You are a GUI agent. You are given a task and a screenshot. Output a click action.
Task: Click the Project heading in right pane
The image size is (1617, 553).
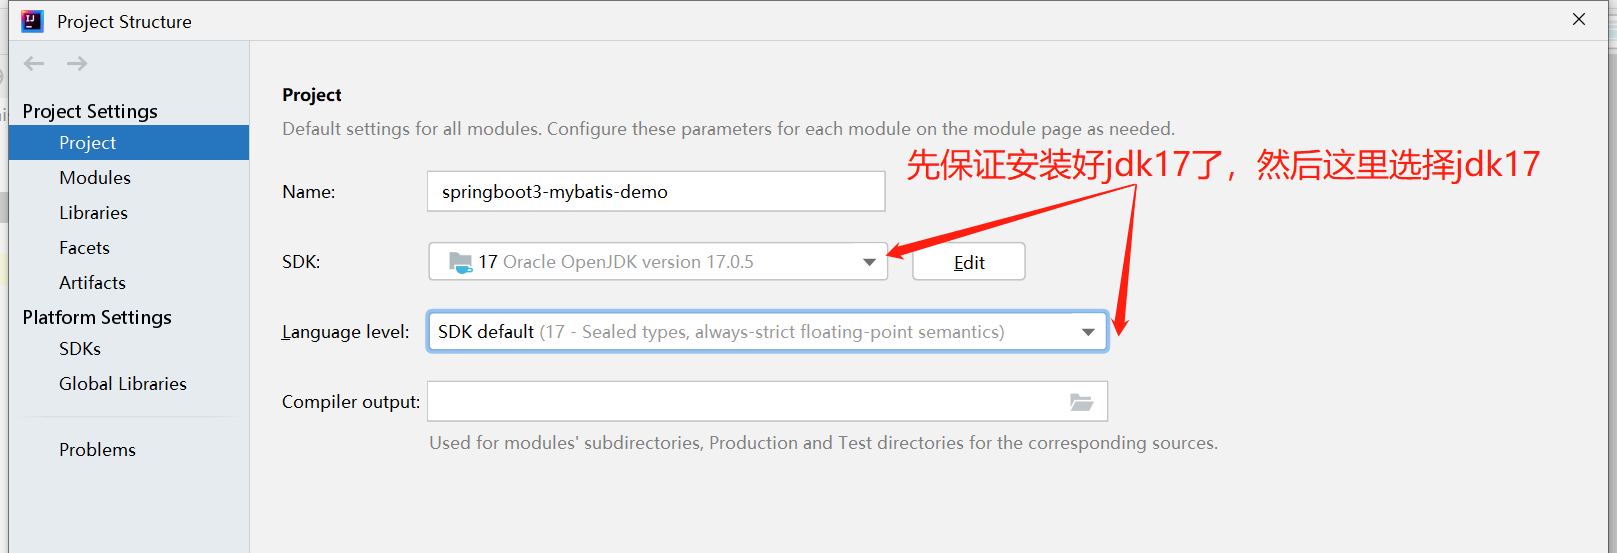point(312,95)
